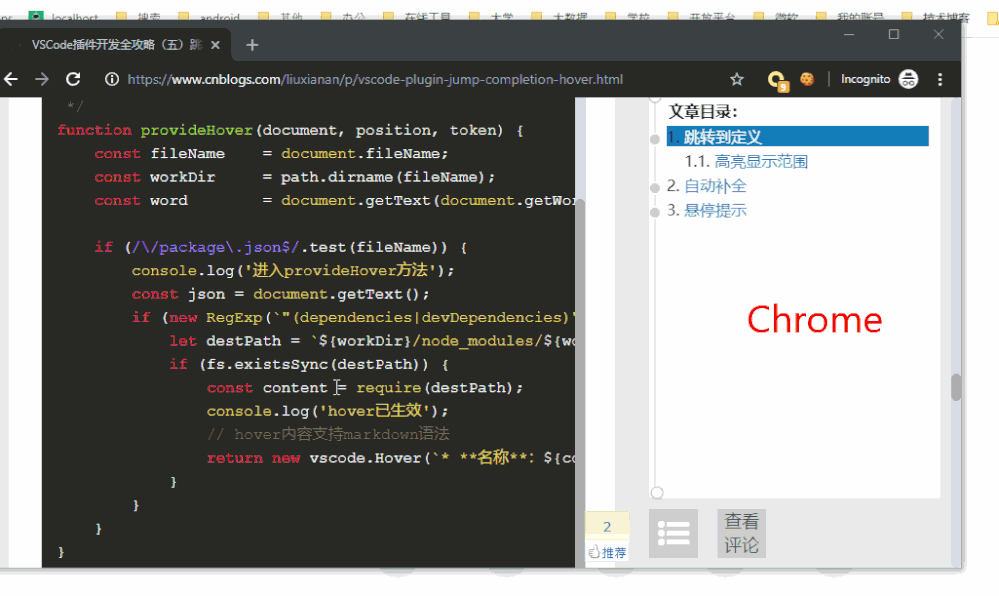The image size is (999, 596).
Task: Click the console.log('hover已生效') line
Action: point(327,411)
